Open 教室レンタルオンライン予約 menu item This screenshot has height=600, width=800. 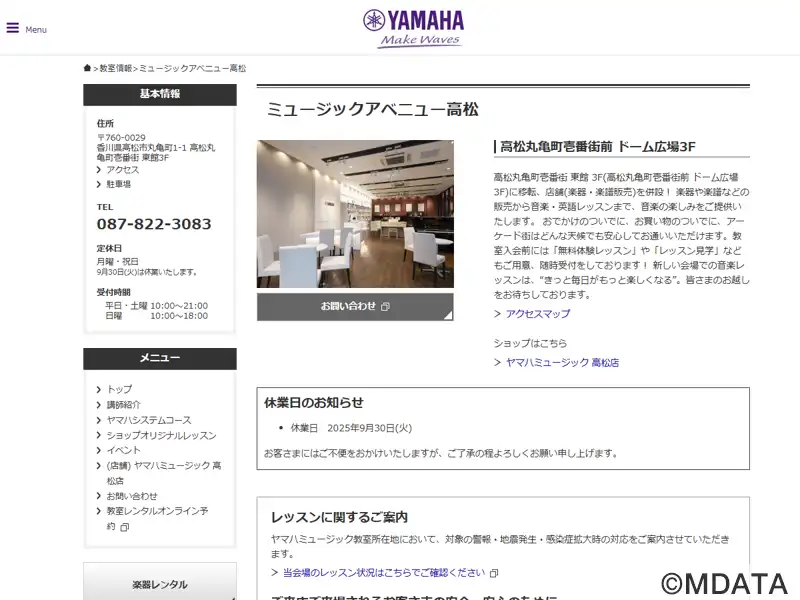(x=157, y=518)
